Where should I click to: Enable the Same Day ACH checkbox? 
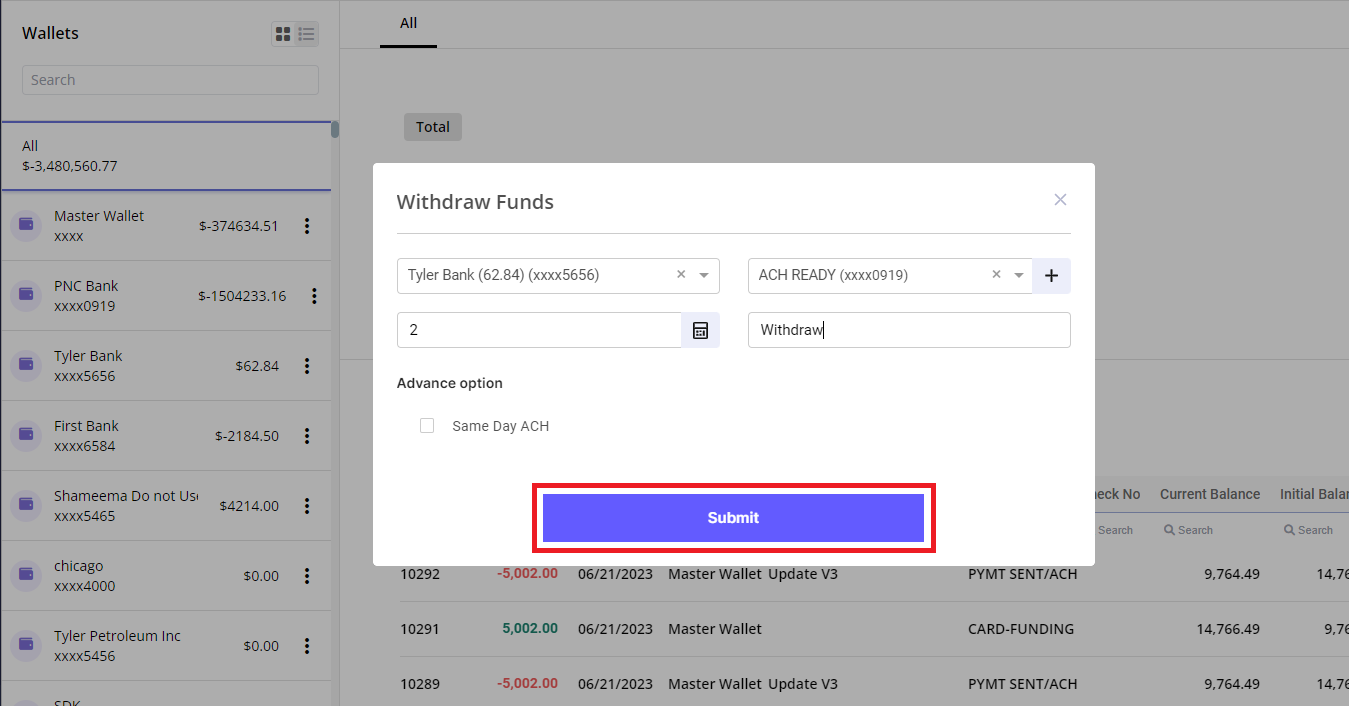pos(427,426)
